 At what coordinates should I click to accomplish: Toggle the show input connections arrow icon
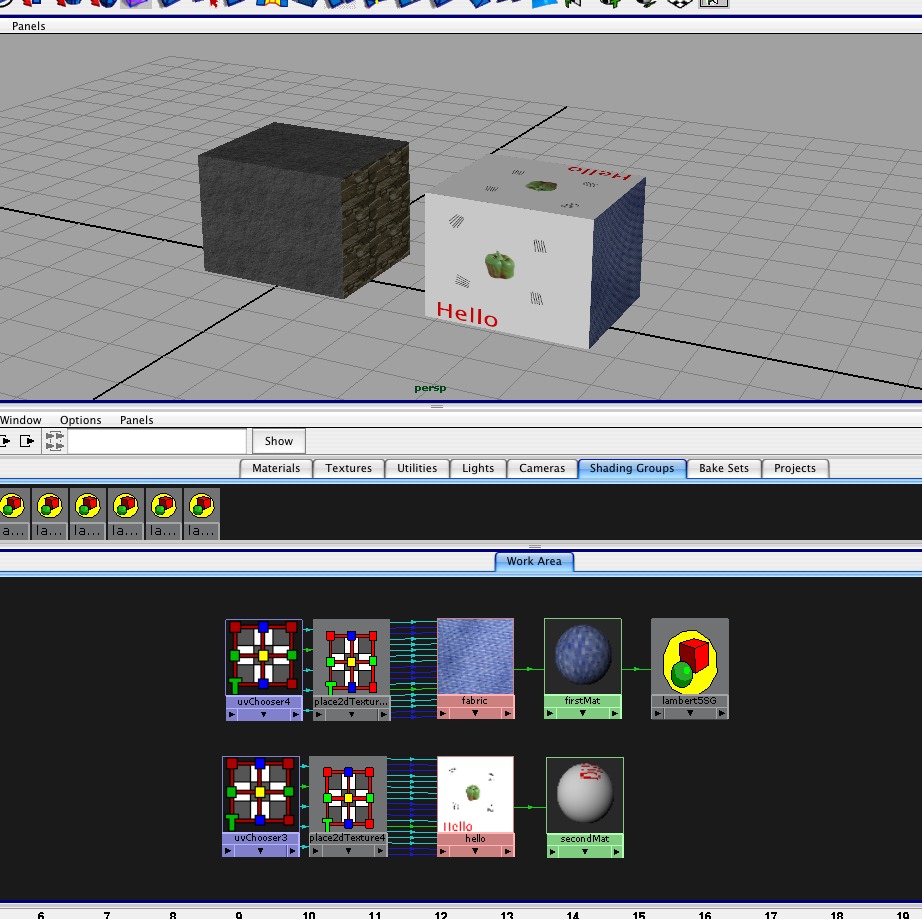pyautogui.click(x=7, y=441)
